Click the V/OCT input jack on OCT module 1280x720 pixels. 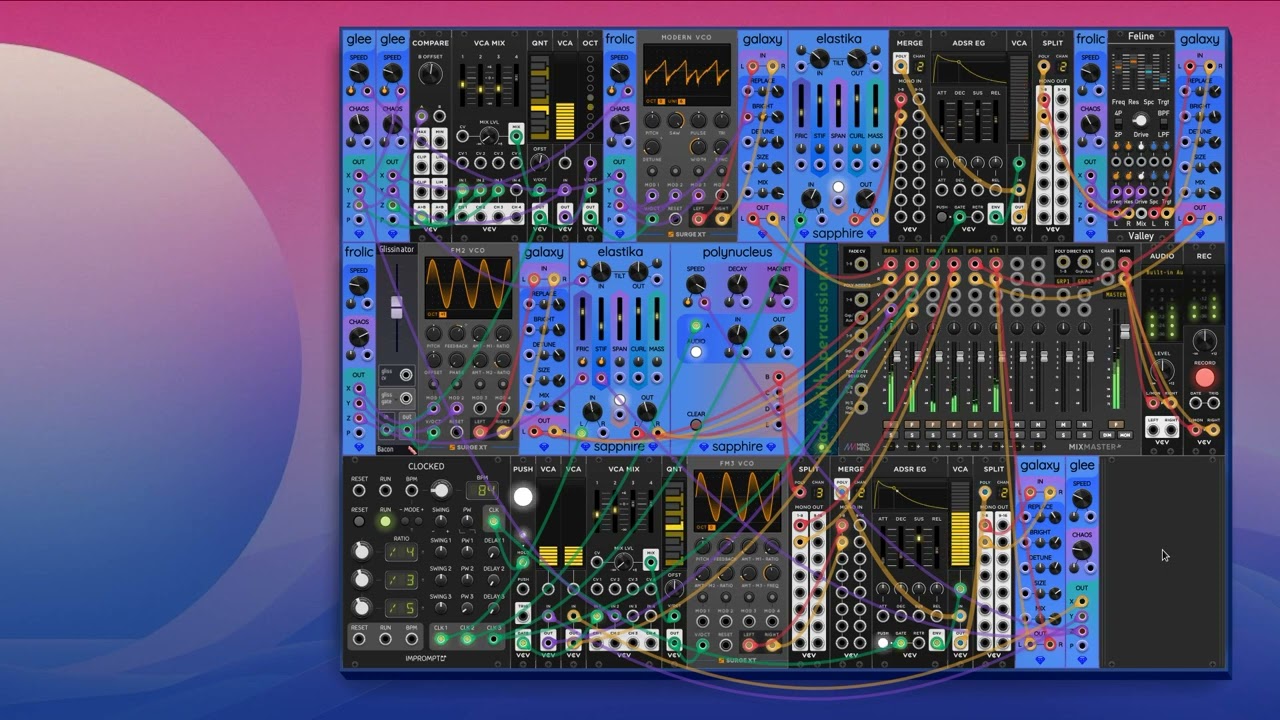click(x=590, y=190)
